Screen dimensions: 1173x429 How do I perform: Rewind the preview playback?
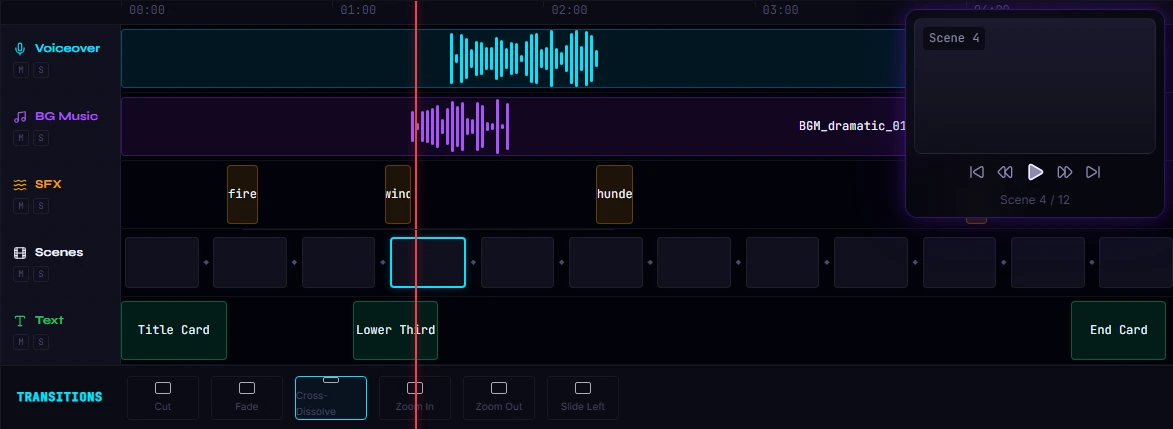pos(1005,172)
